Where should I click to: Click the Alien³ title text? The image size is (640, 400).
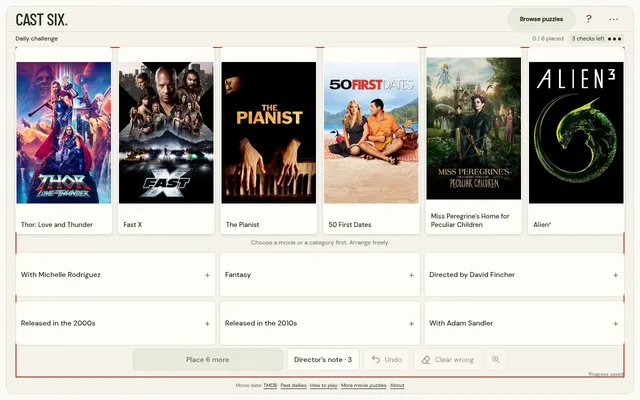point(542,224)
